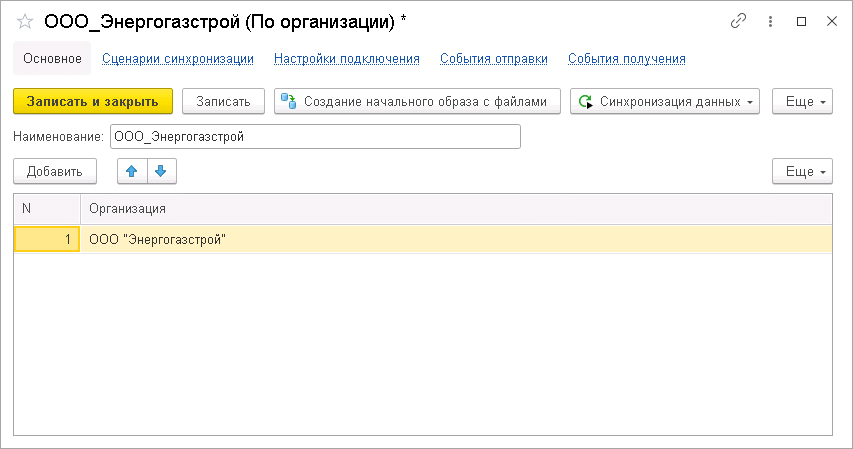Start Создание начального образа с файлами
The image size is (853, 449).
(417, 101)
